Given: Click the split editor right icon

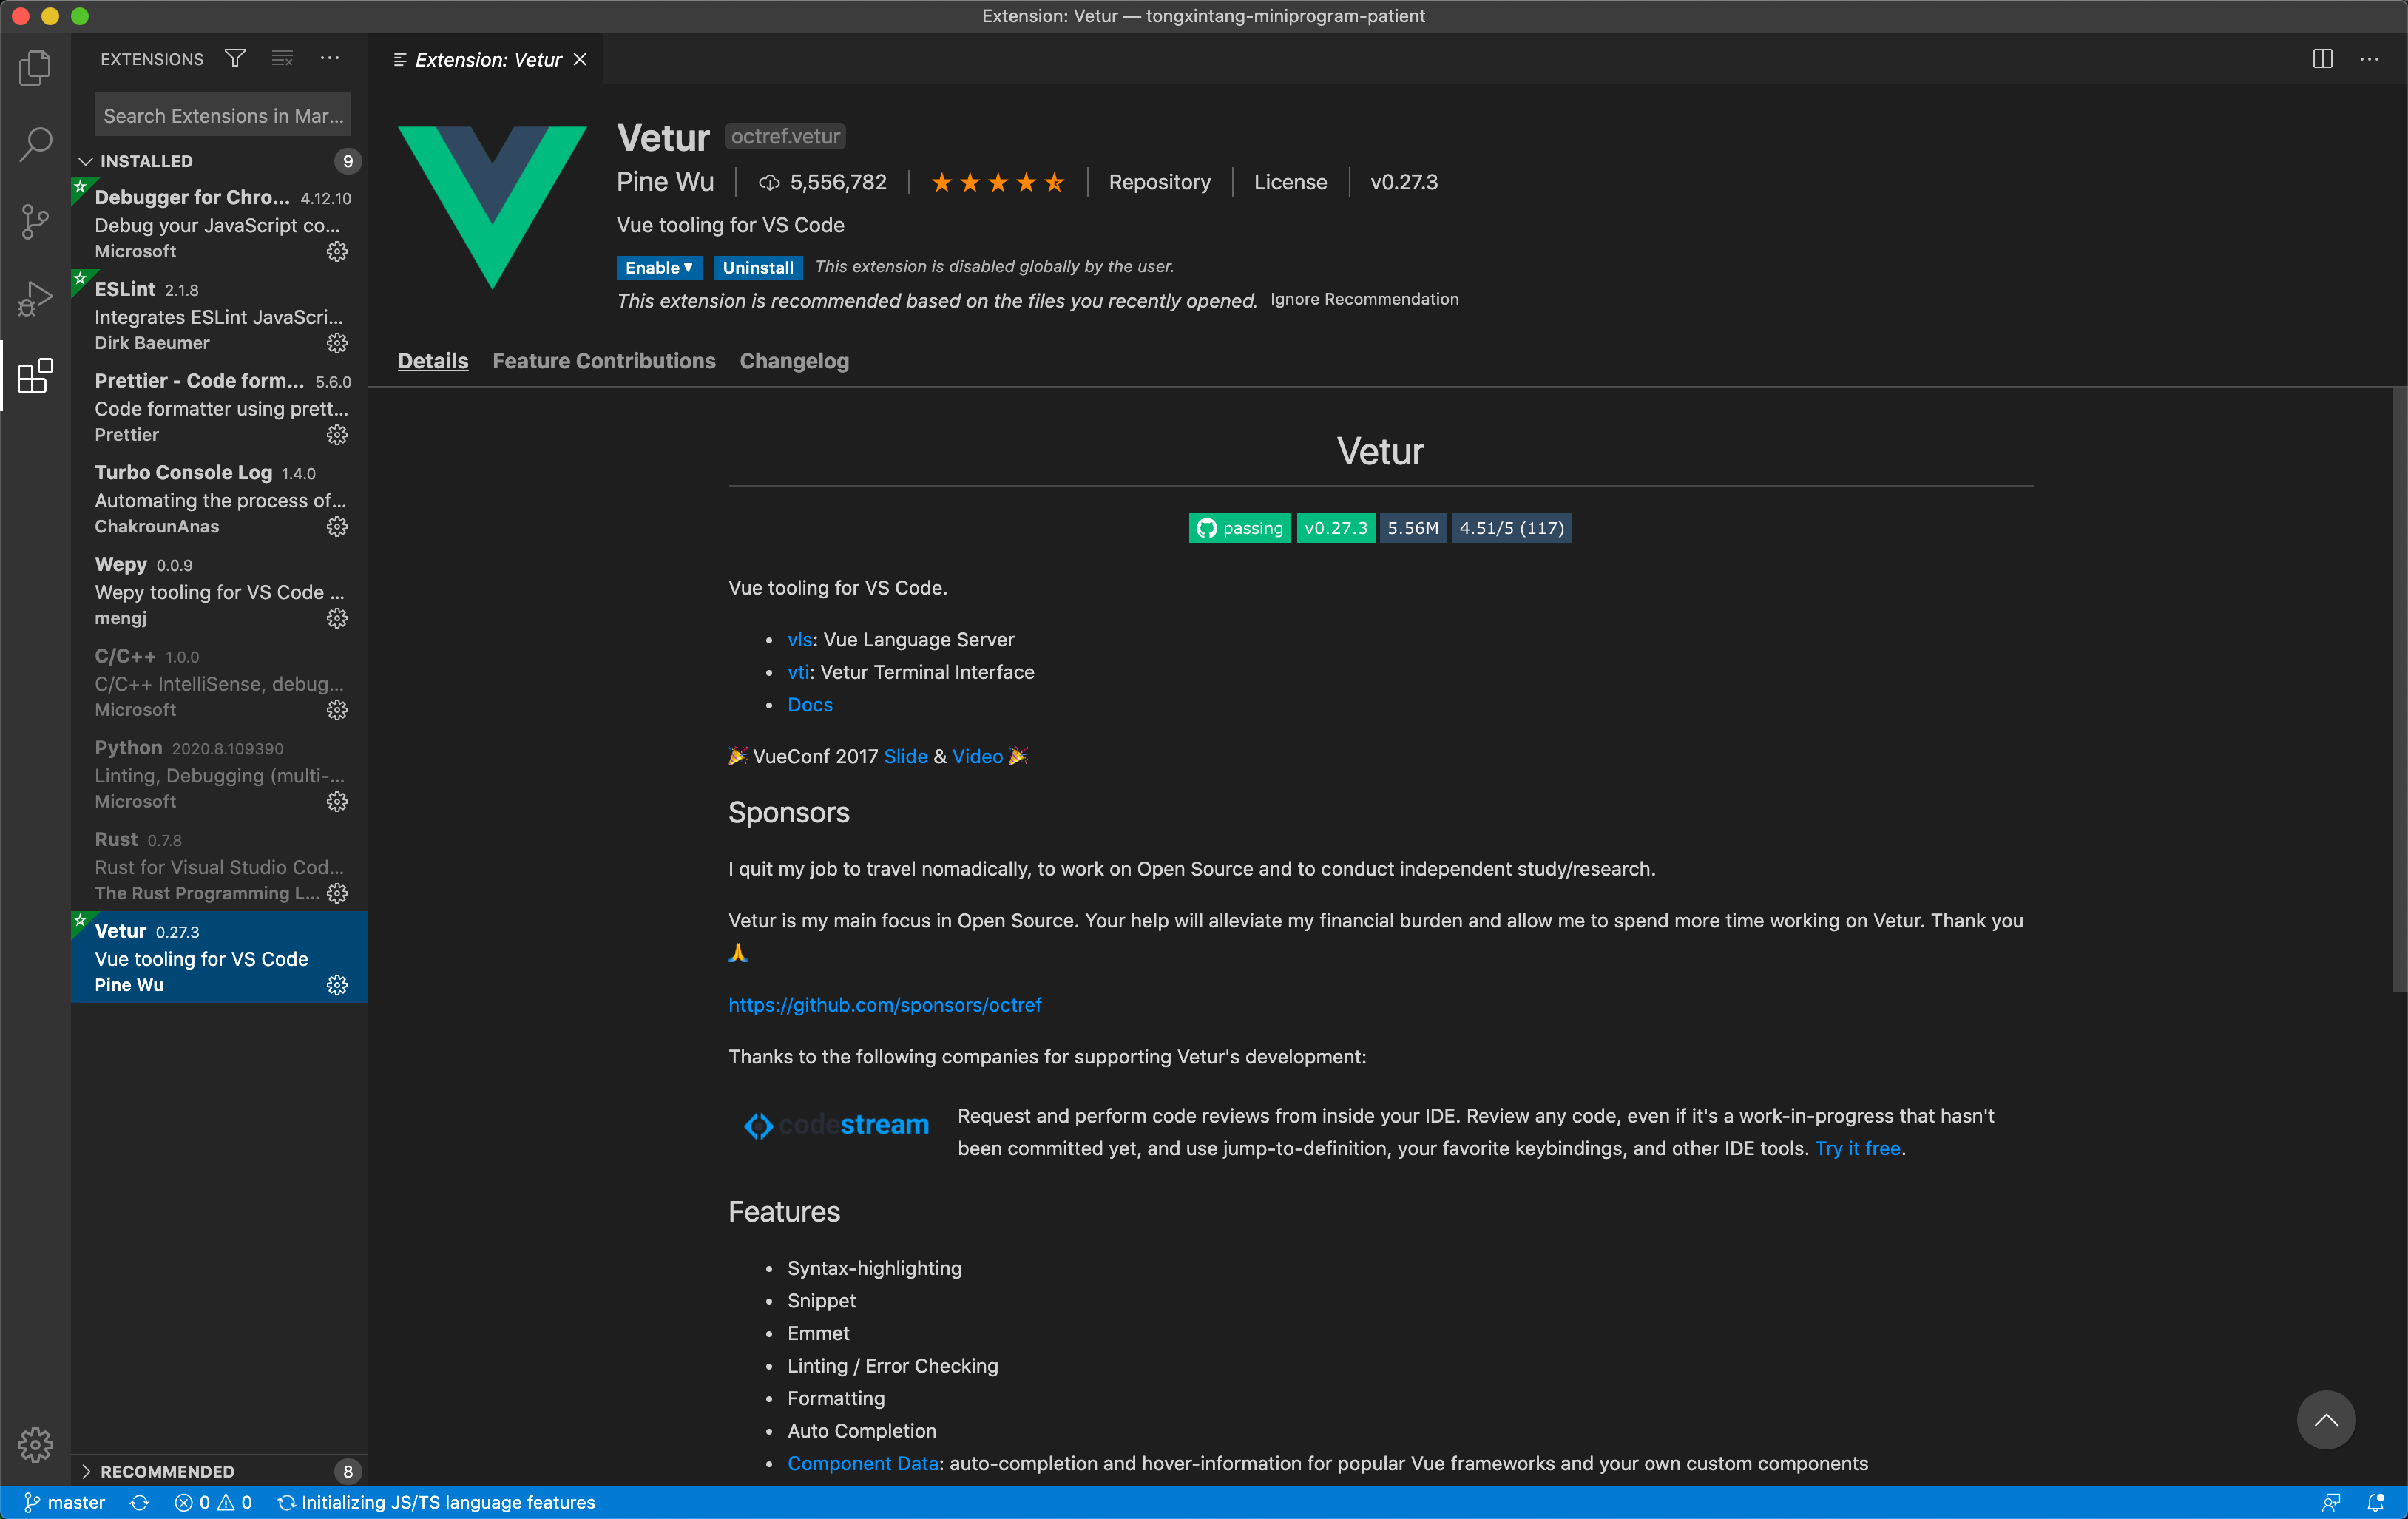Looking at the screenshot, I should click(x=2322, y=59).
